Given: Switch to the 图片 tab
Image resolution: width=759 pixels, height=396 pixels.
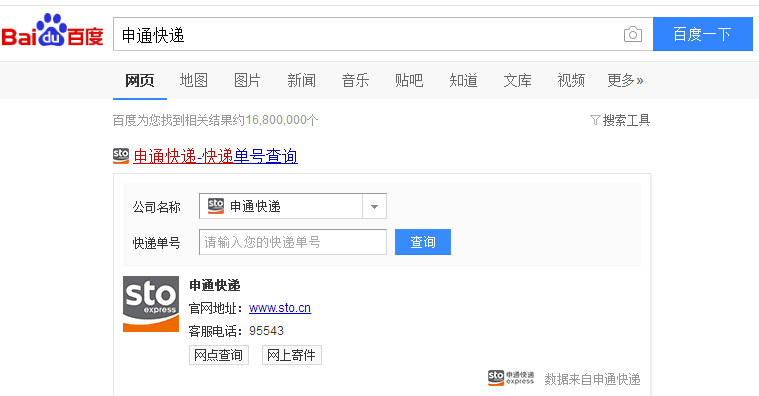Looking at the screenshot, I should click(x=247, y=80).
